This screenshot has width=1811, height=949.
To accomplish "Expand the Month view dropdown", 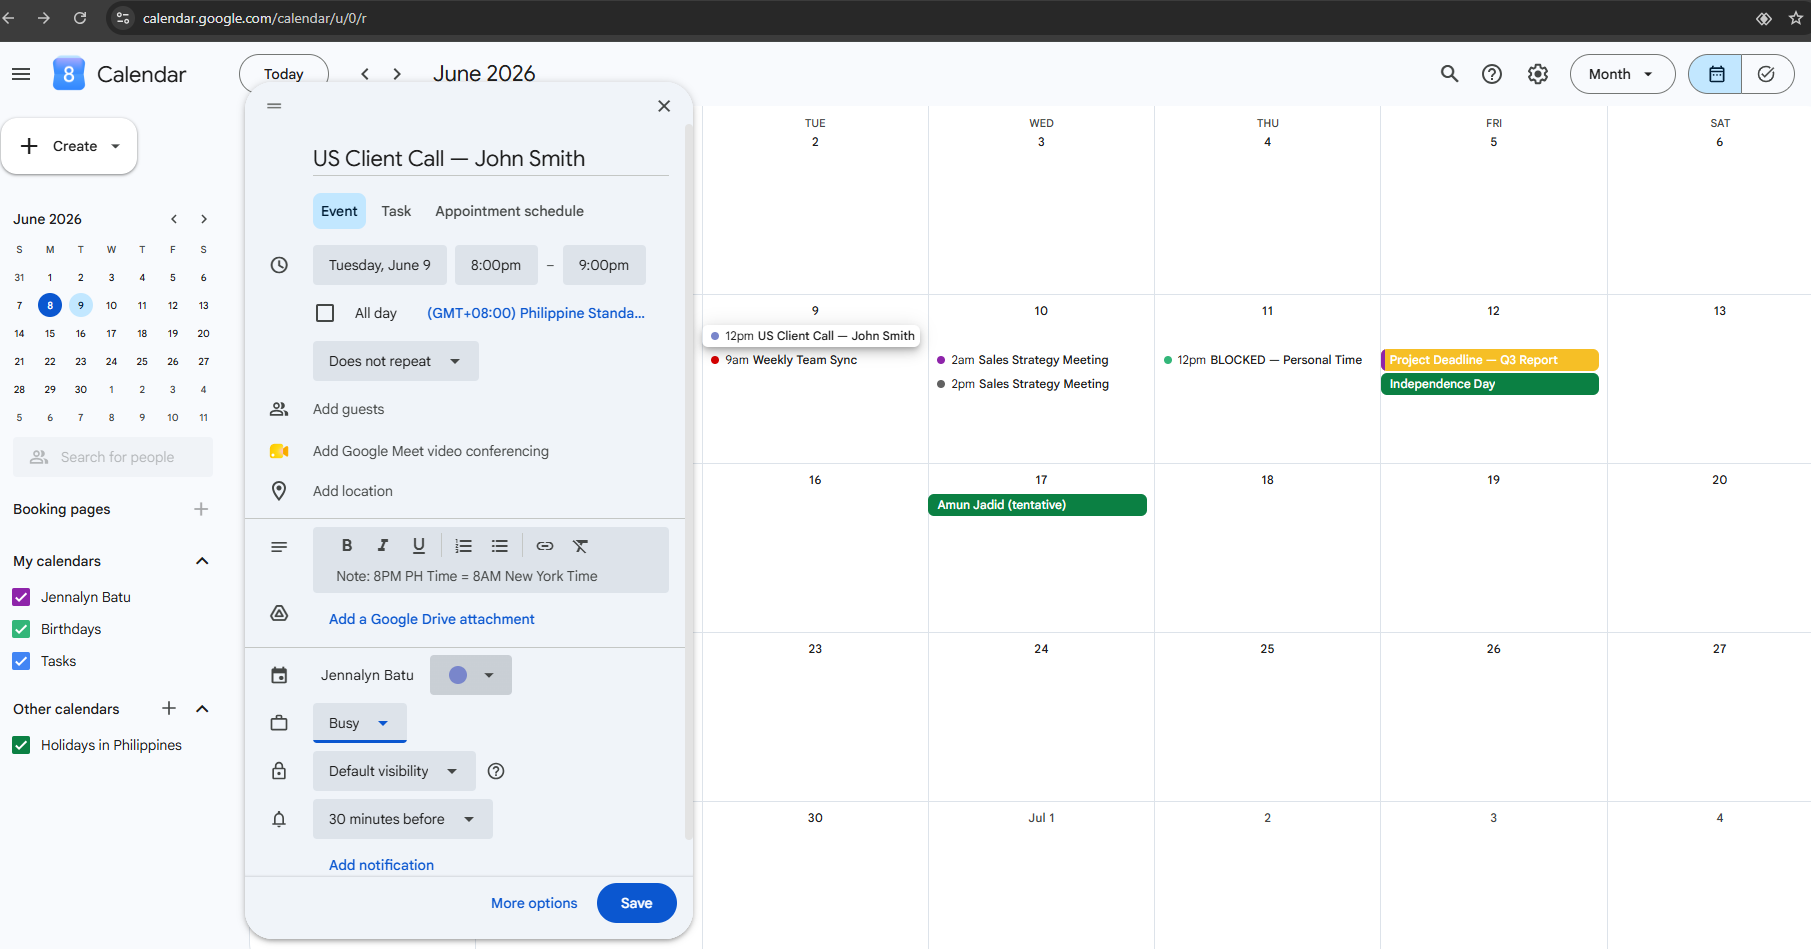I will (1622, 74).
